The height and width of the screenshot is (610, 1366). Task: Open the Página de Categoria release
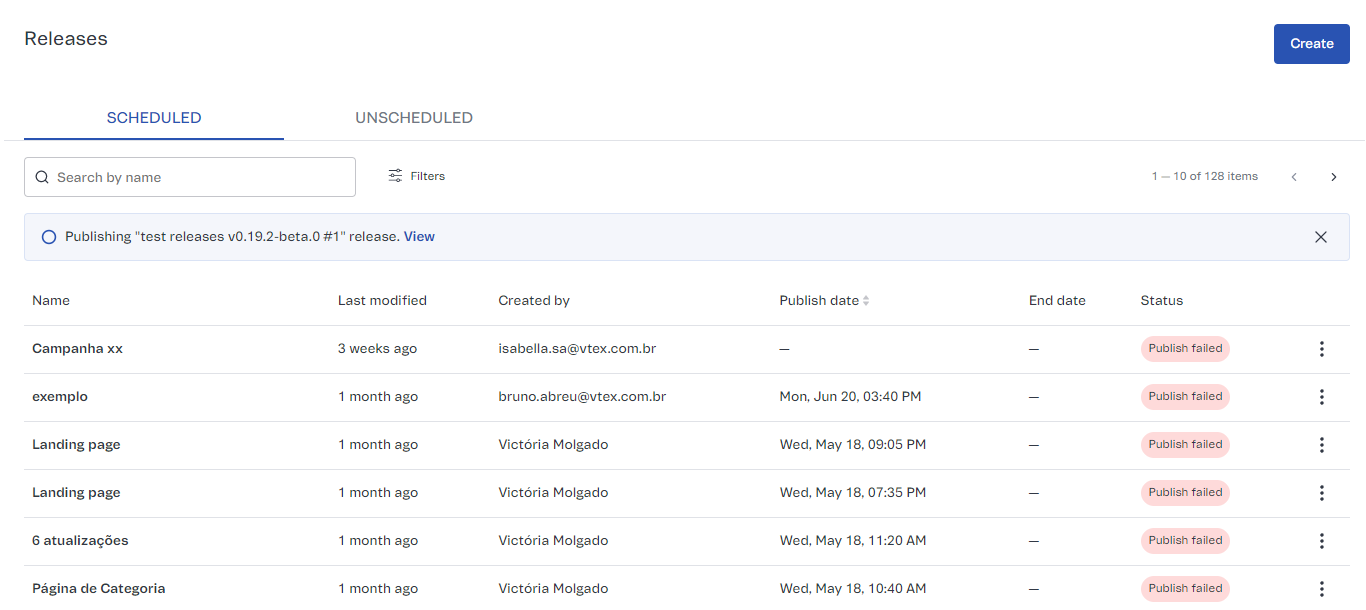point(98,589)
